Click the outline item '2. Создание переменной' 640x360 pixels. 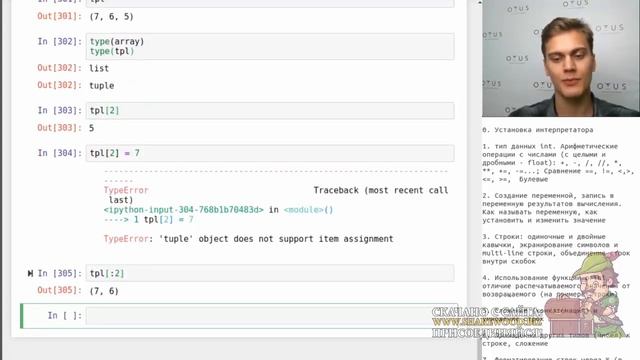(x=552, y=208)
